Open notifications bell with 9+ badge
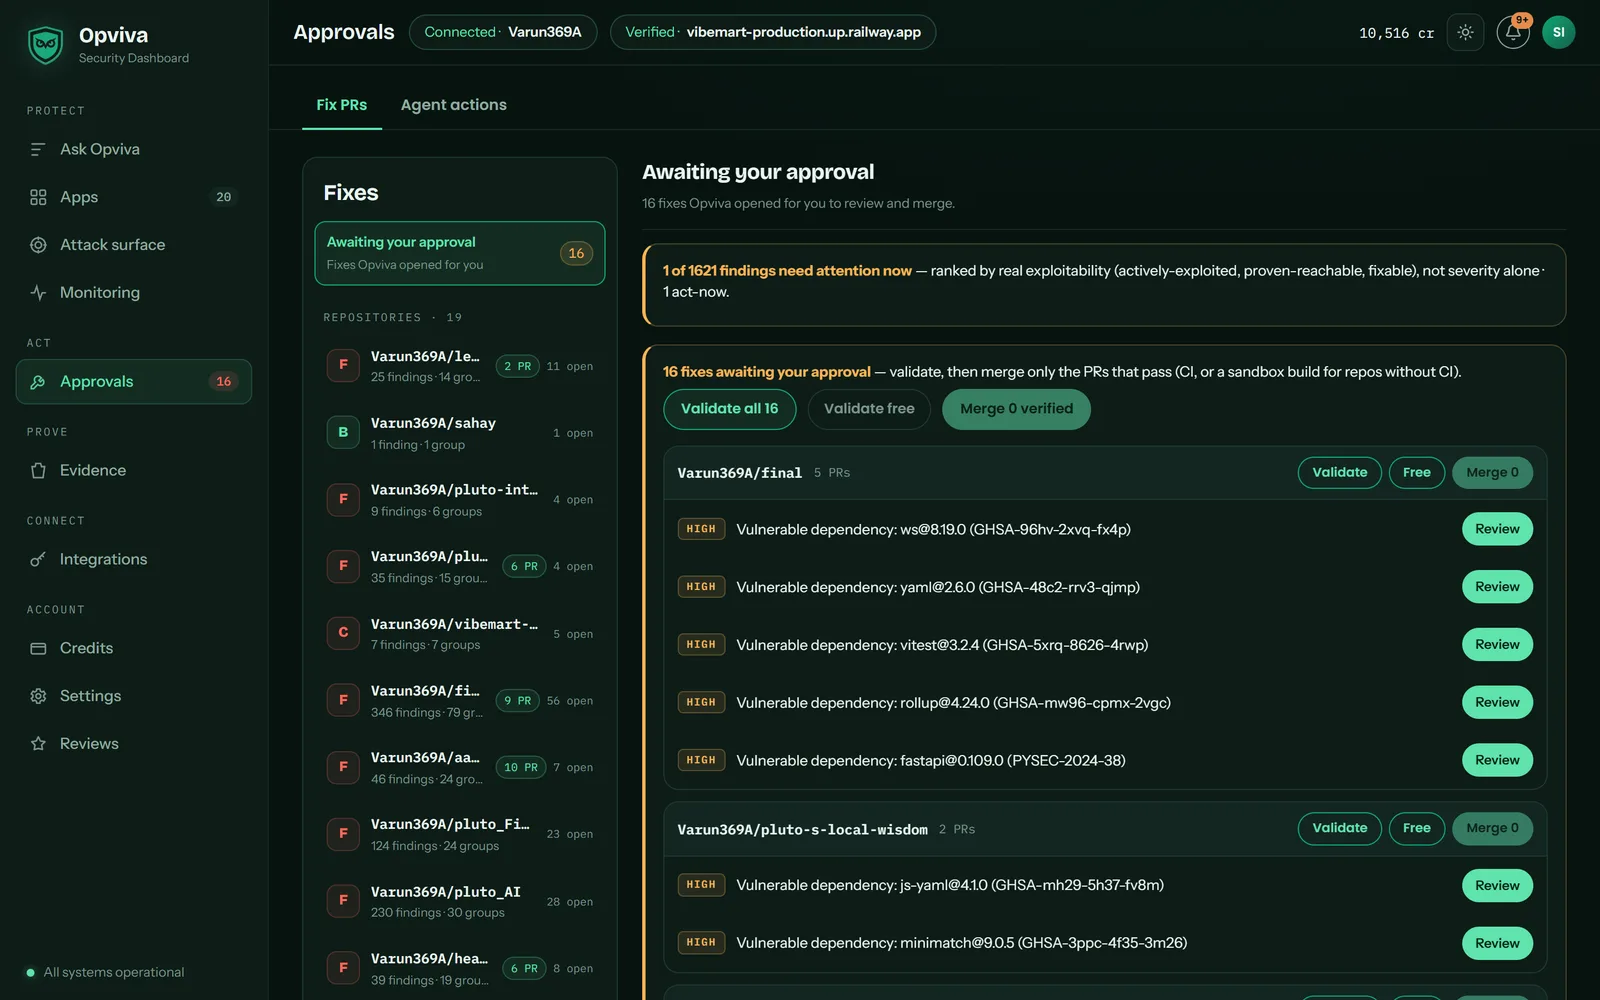The image size is (1600, 1000). click(x=1513, y=32)
